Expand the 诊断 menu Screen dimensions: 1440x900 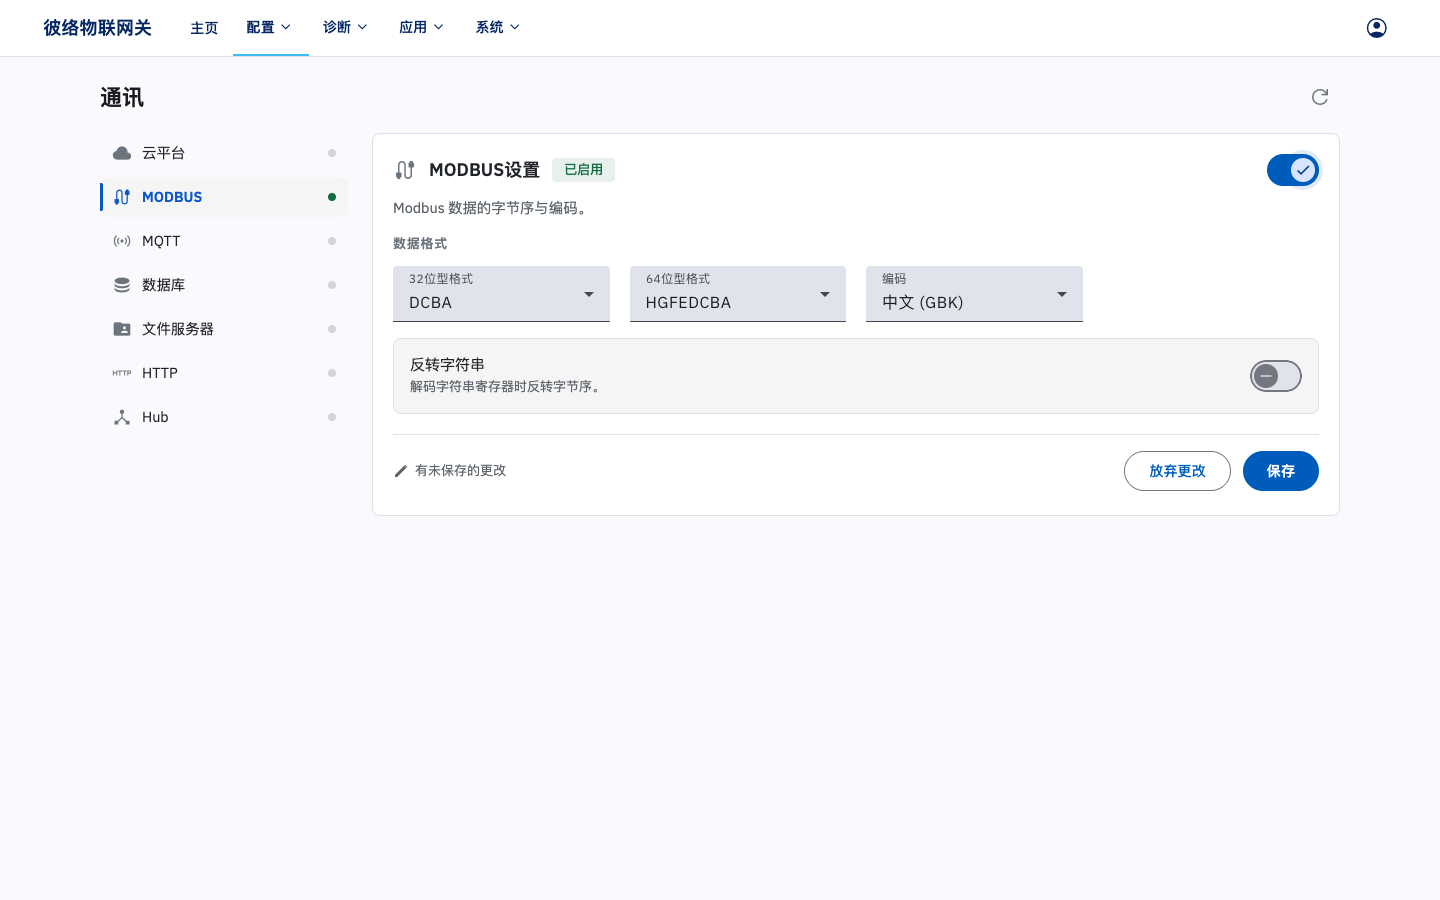(346, 28)
